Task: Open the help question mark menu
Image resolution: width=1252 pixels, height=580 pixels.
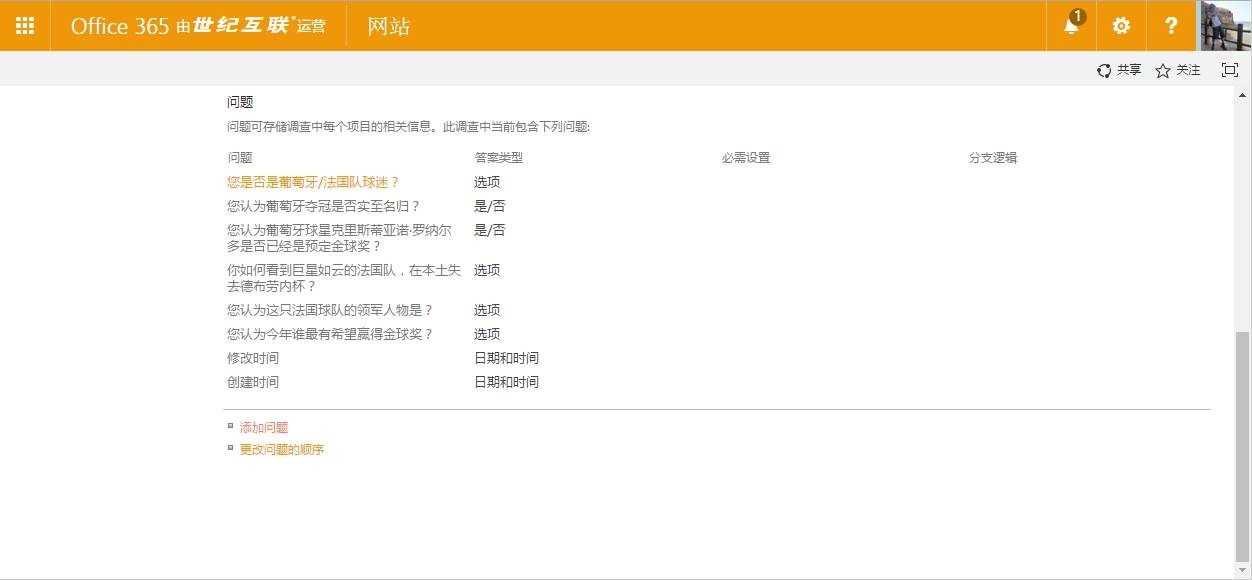Action: tap(1170, 26)
